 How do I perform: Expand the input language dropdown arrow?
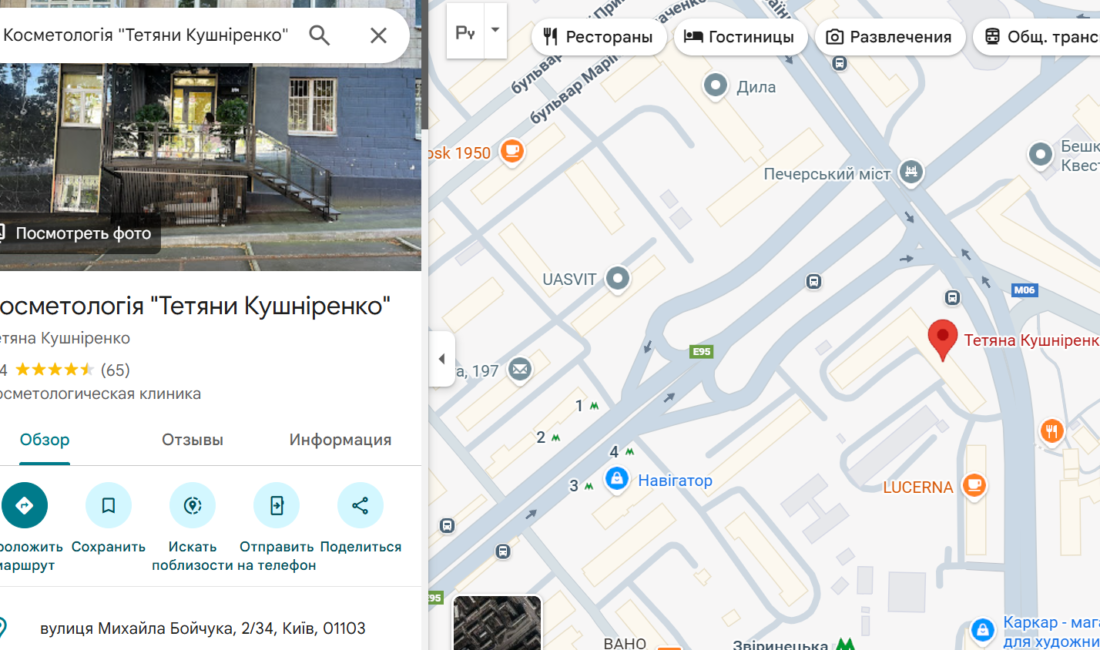point(495,30)
